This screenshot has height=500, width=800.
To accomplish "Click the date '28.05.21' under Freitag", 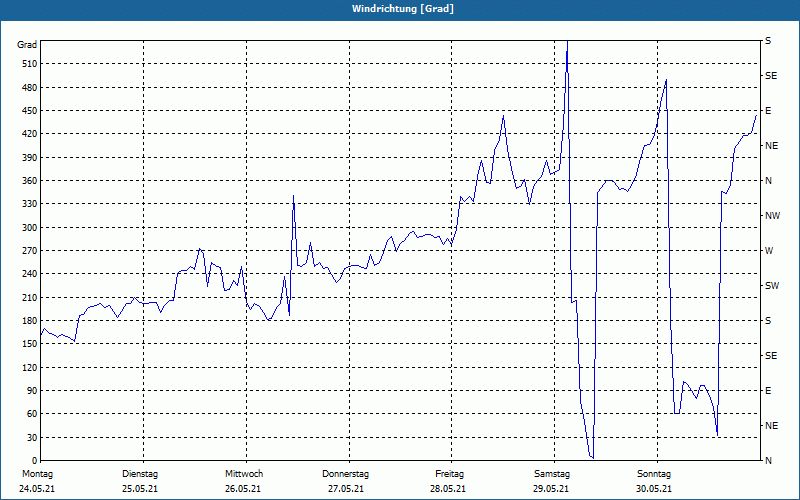I will (x=448, y=489).
